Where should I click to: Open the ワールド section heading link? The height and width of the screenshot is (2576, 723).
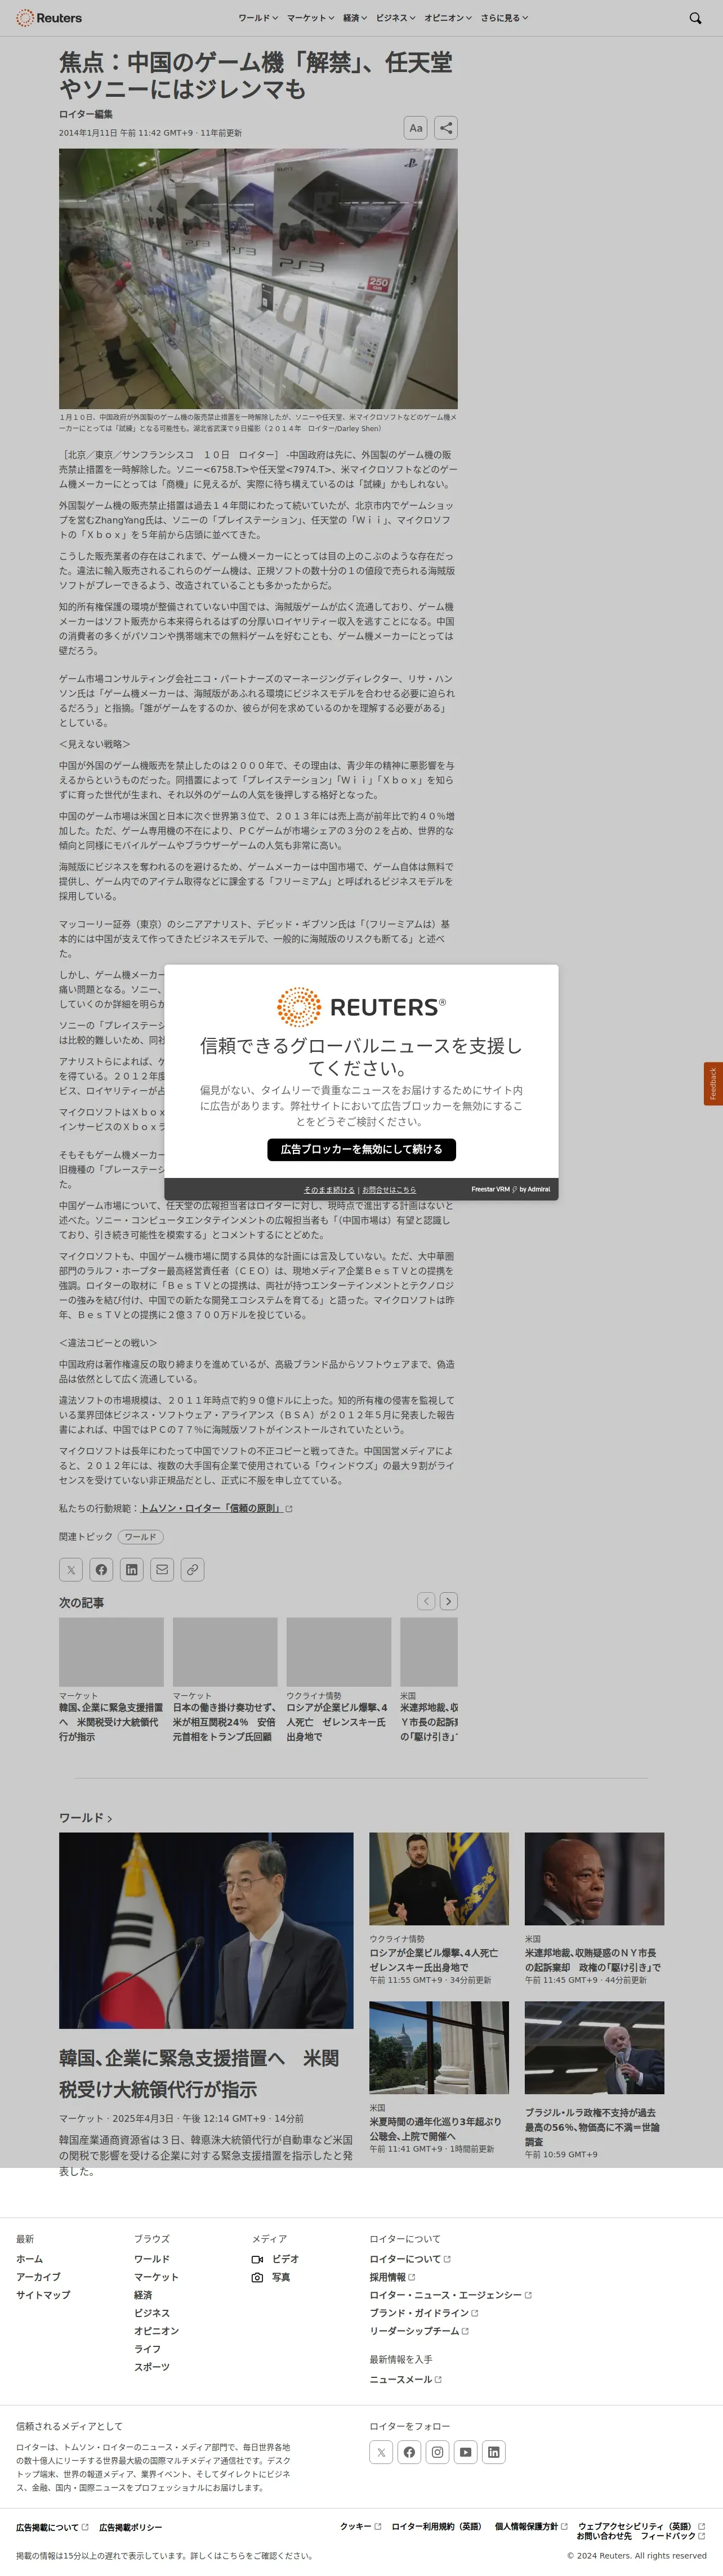click(x=85, y=1818)
